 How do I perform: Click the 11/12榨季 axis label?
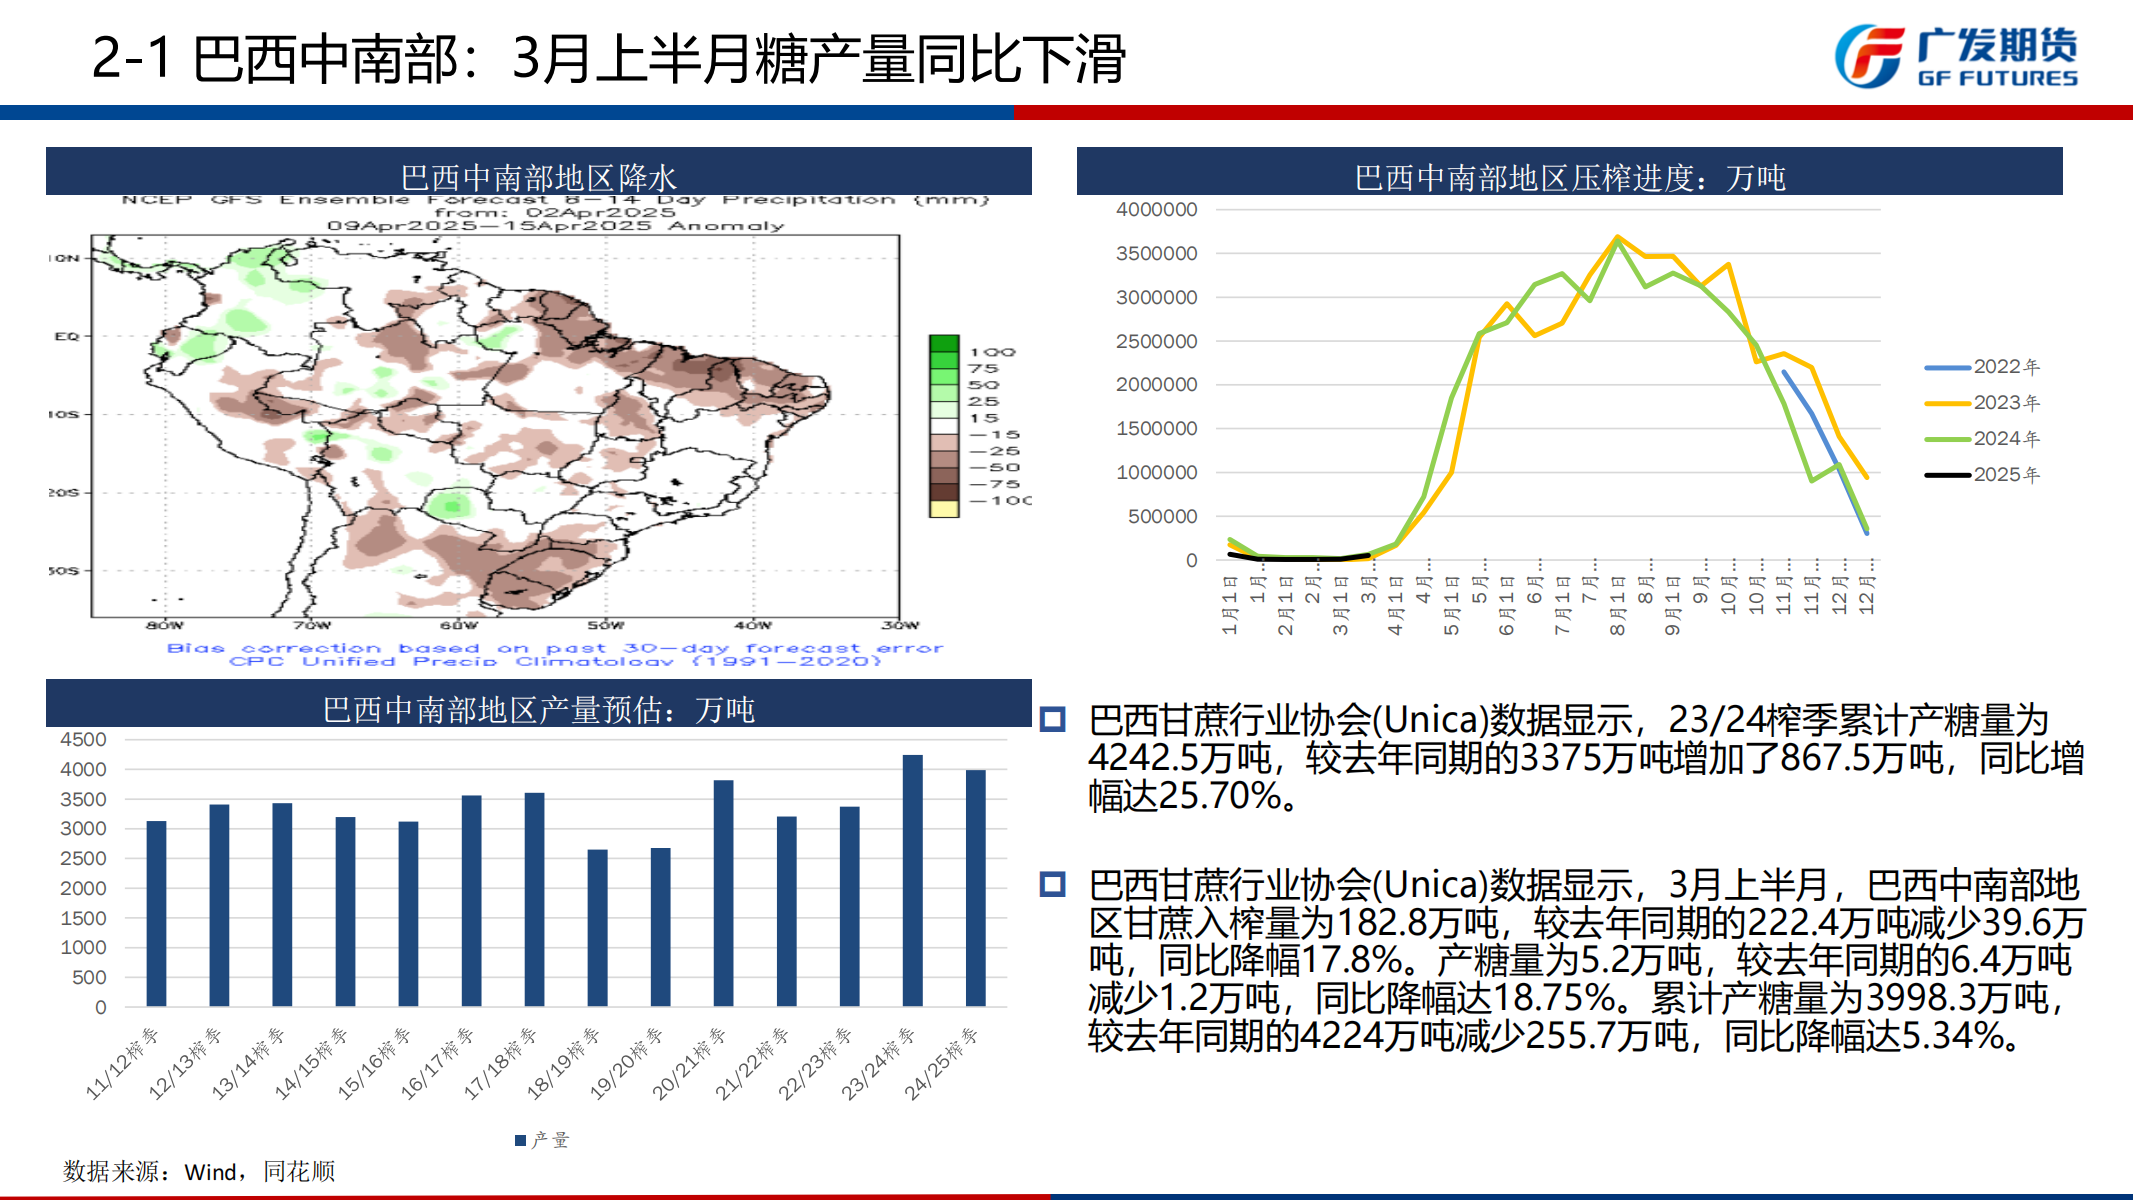[x=123, y=1063]
